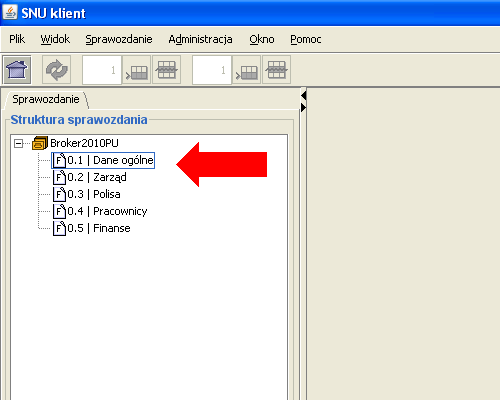Switch to the Sprawozdanie tab
Viewport: 500px width, 400px height.
[46, 99]
